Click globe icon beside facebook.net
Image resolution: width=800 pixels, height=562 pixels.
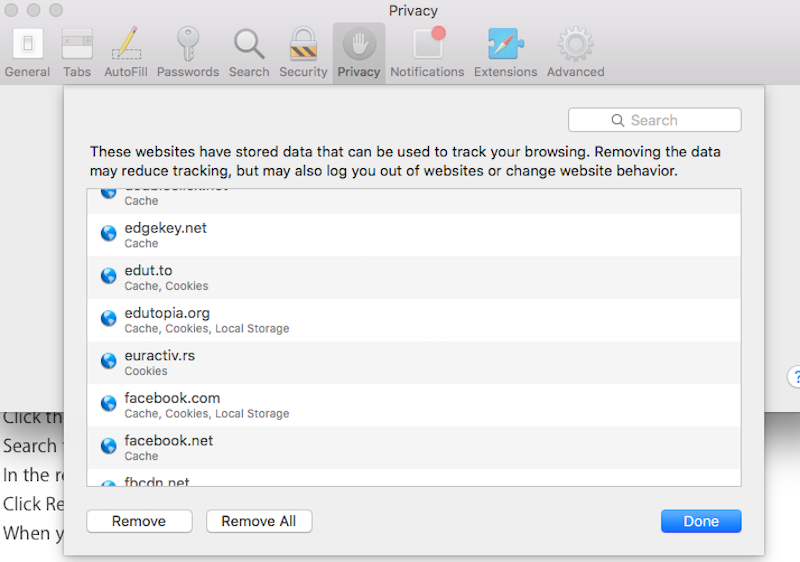[108, 446]
